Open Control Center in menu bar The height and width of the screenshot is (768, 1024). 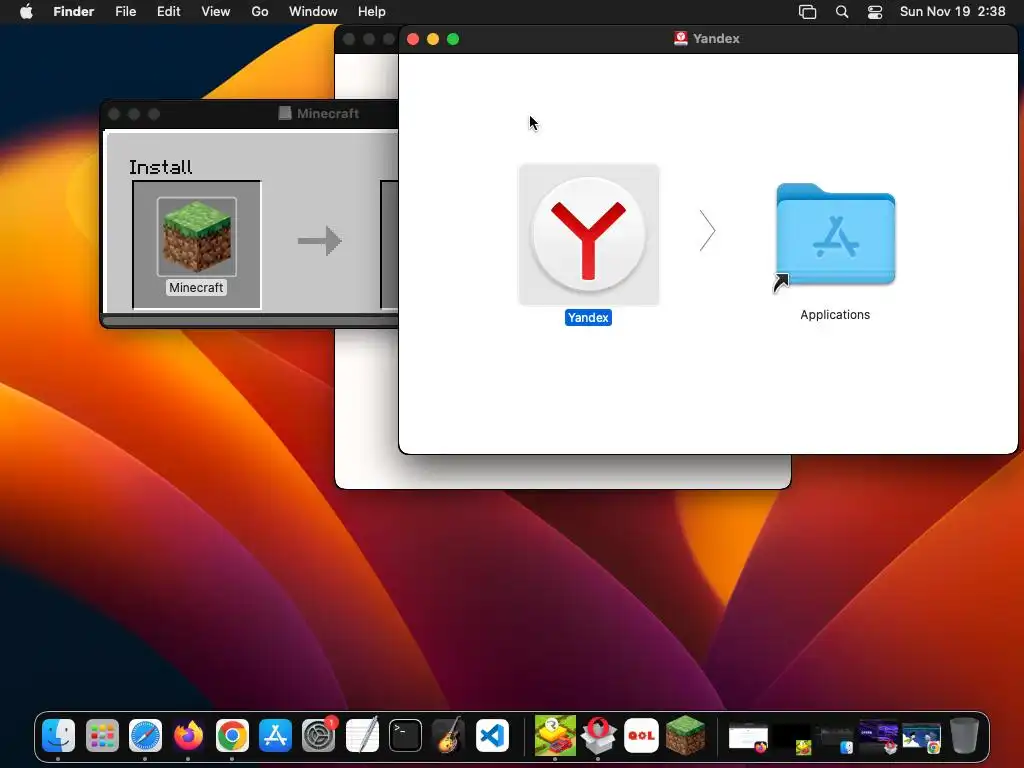875,12
